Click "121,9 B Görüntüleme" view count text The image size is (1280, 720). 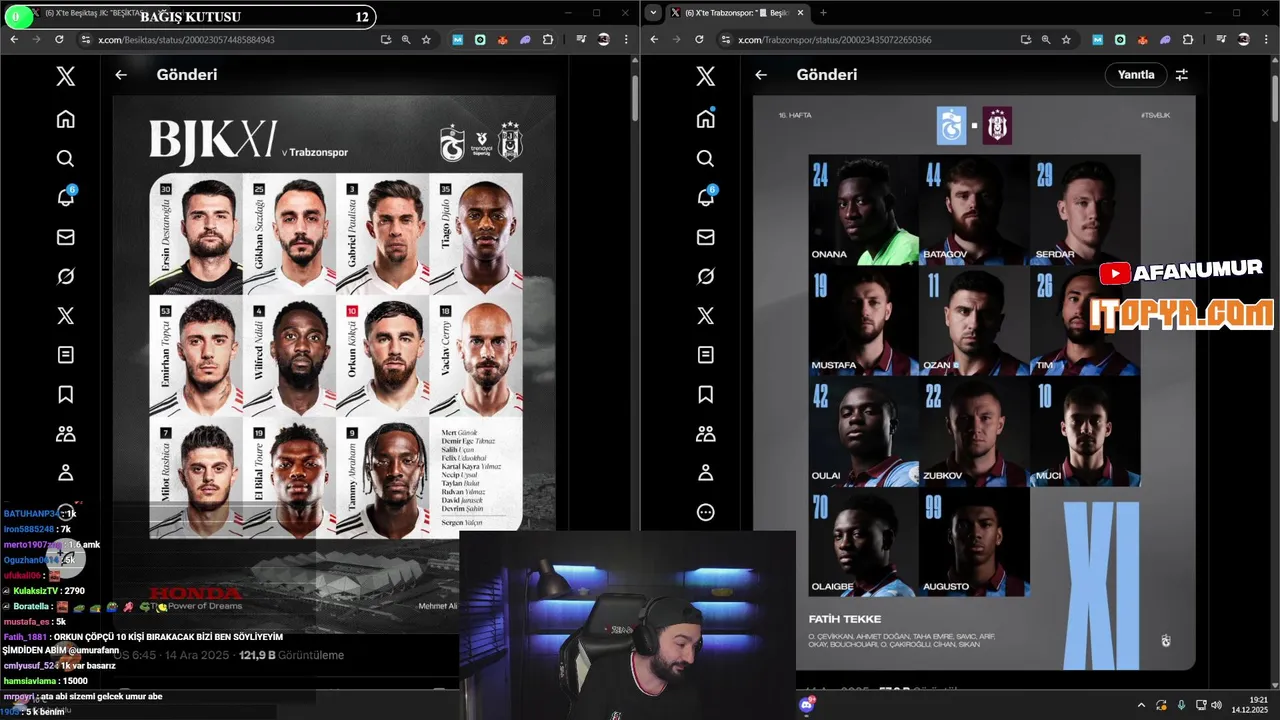click(x=291, y=655)
